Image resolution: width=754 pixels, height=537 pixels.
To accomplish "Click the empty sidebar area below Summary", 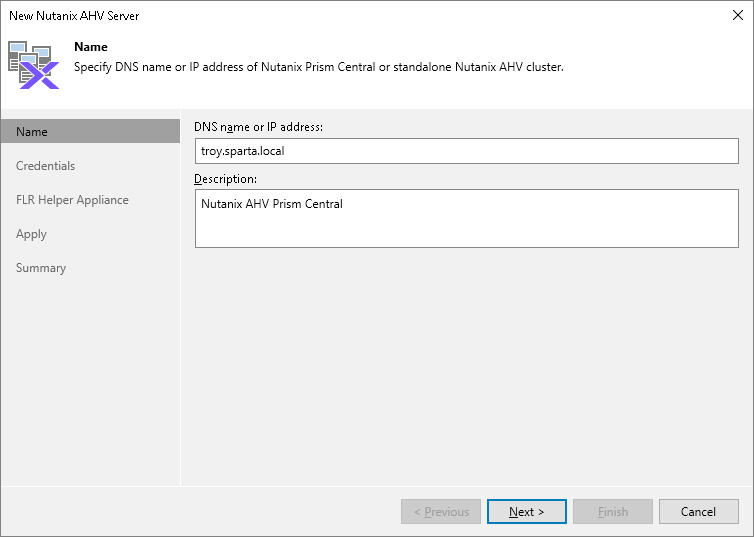I will 90,380.
